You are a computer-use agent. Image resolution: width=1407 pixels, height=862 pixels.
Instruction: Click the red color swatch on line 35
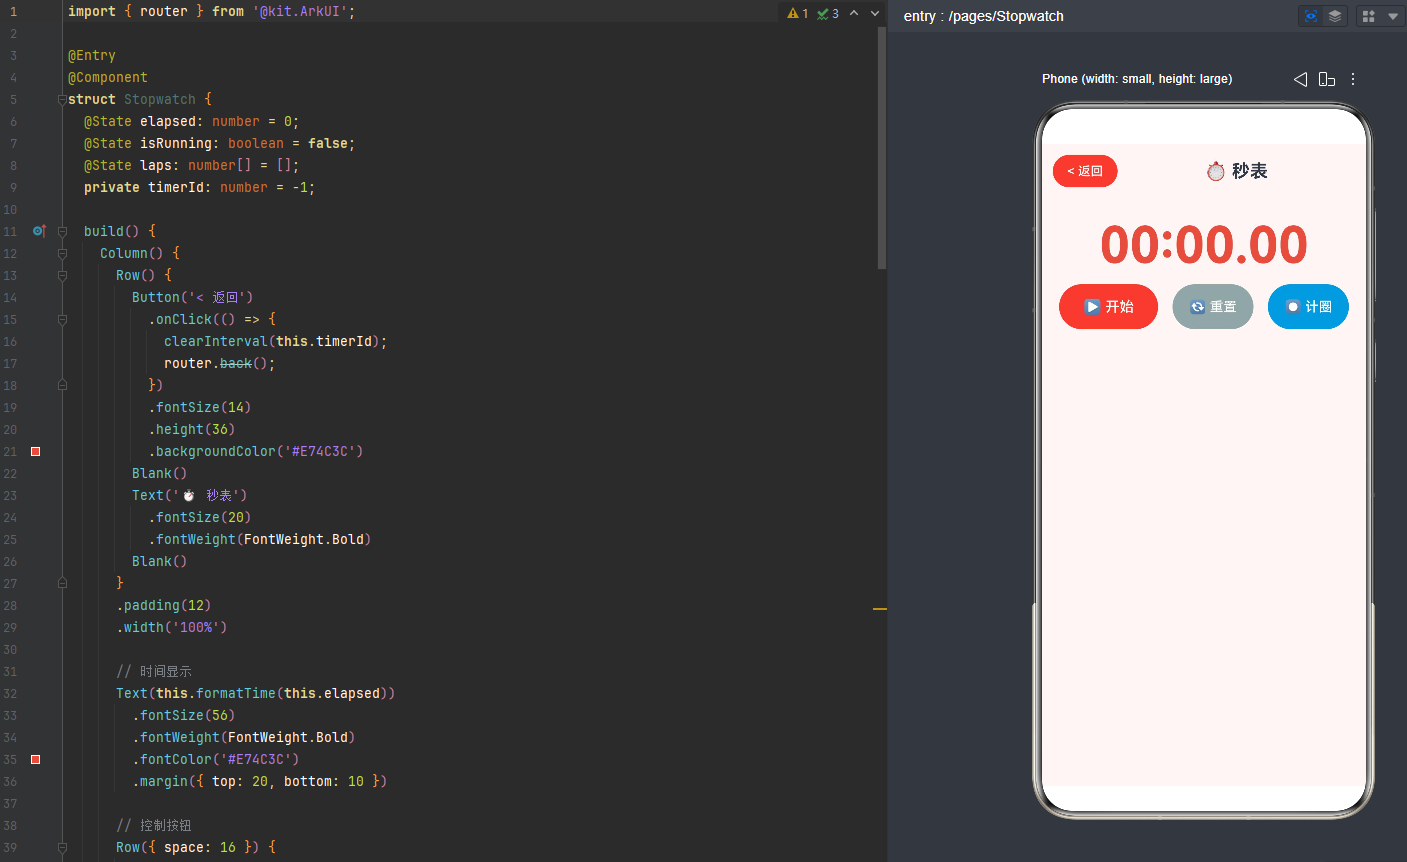pos(35,759)
